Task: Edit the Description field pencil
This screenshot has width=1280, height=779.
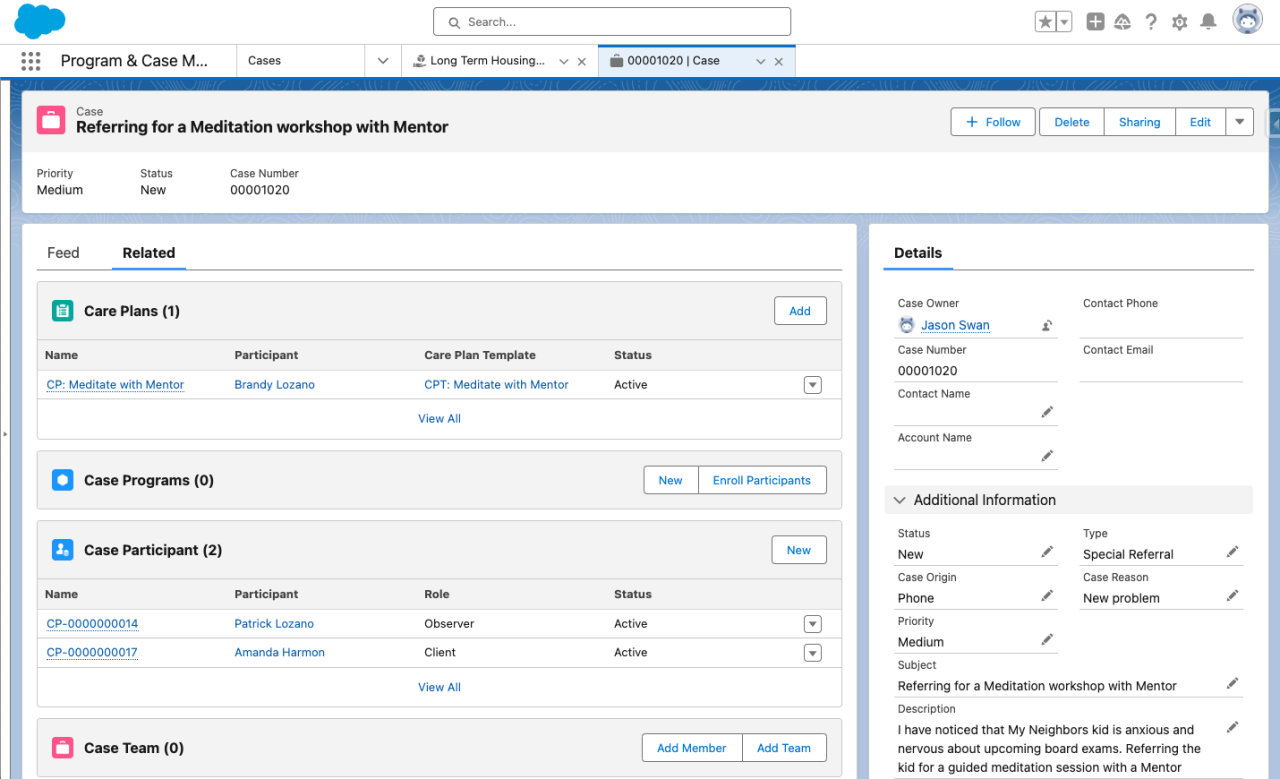Action: point(1233,727)
